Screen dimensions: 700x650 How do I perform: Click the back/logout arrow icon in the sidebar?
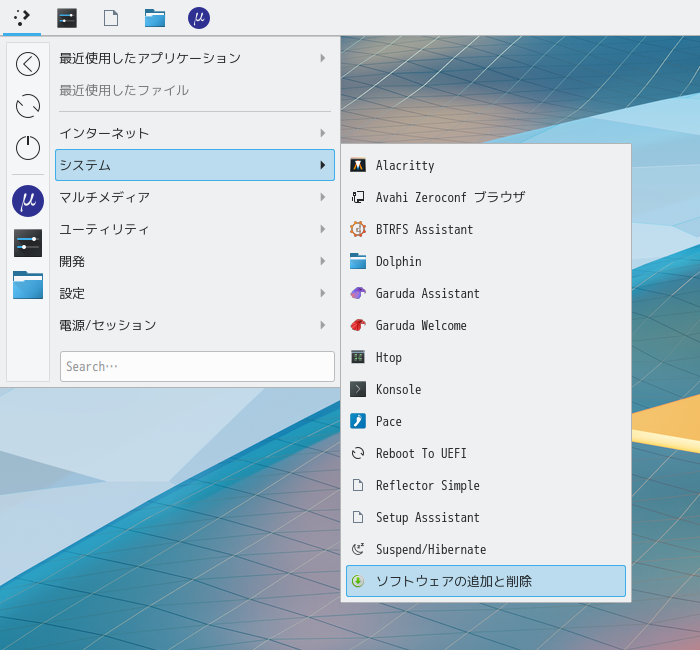[x=28, y=64]
